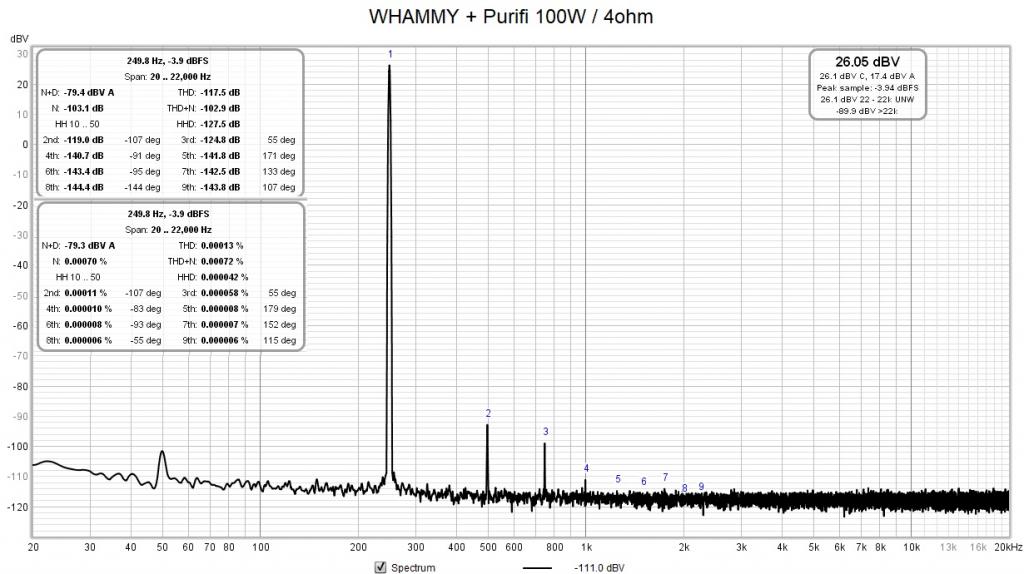Click 3rd harmonic value -124.8 dB
Image resolution: width=1024 pixels, height=574 pixels.
220,140
